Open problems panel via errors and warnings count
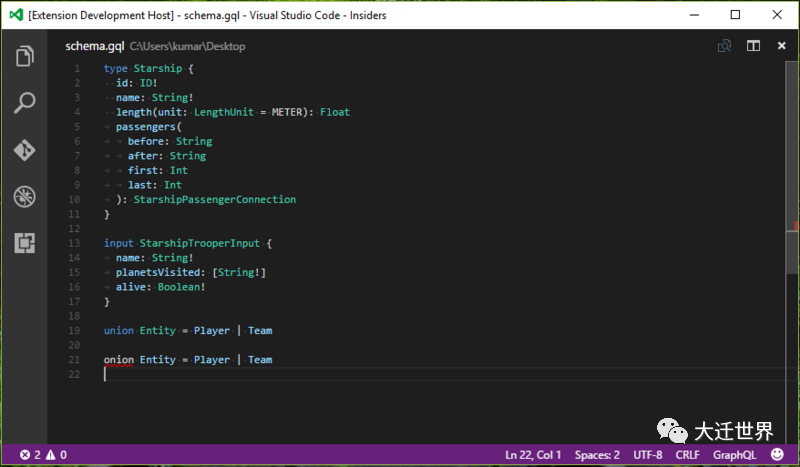This screenshot has height=467, width=800. [43, 455]
